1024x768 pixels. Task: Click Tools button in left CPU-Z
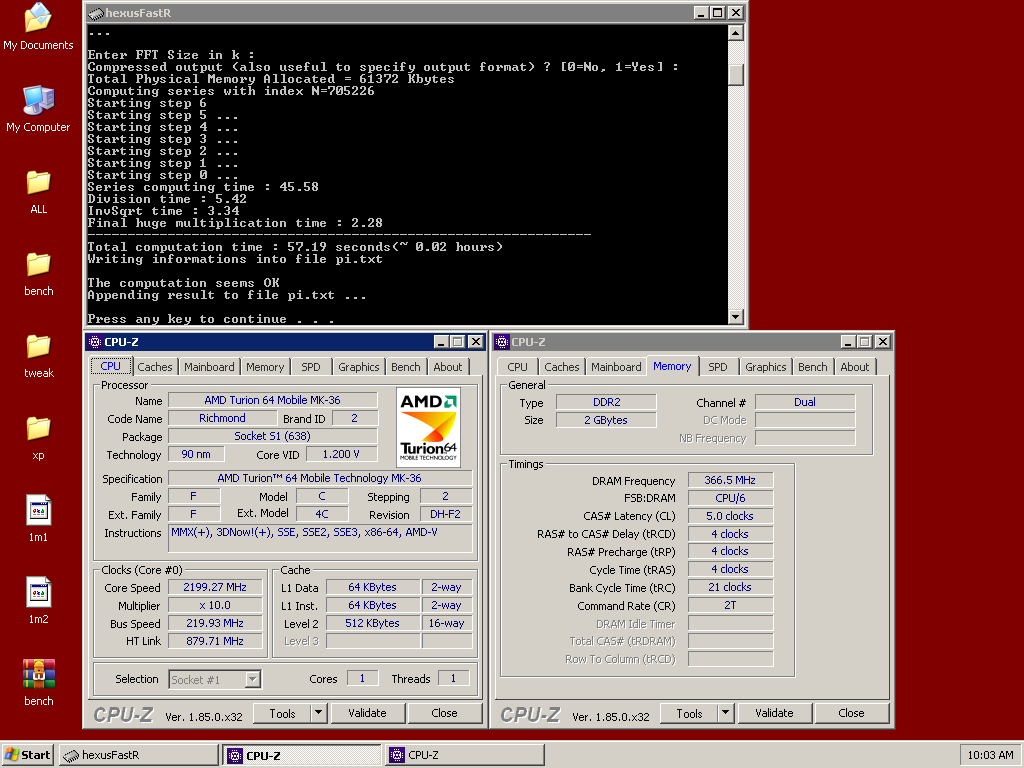pos(282,714)
